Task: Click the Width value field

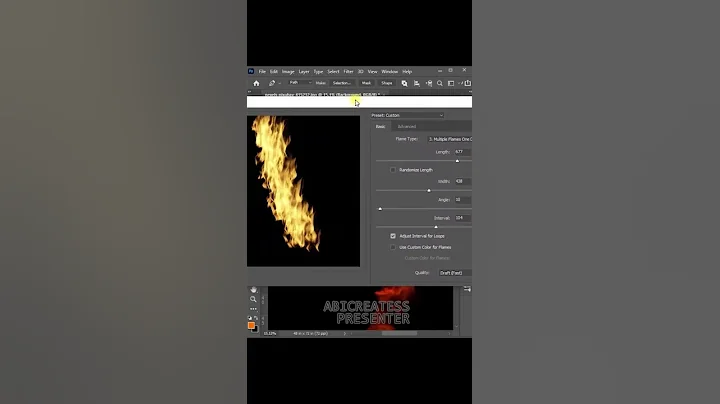Action: click(462, 181)
